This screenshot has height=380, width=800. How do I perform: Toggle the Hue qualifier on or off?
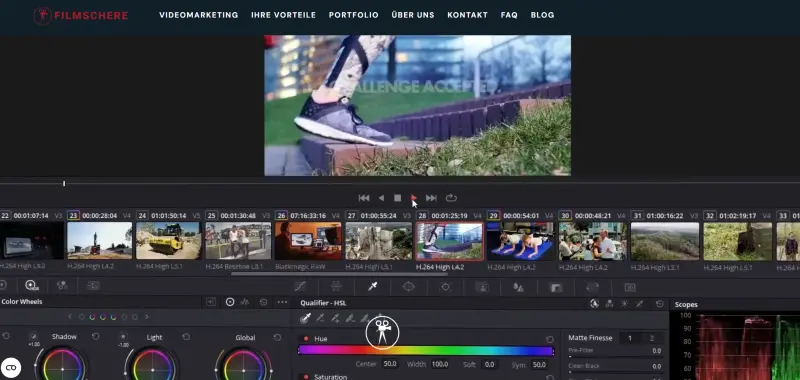coord(306,339)
